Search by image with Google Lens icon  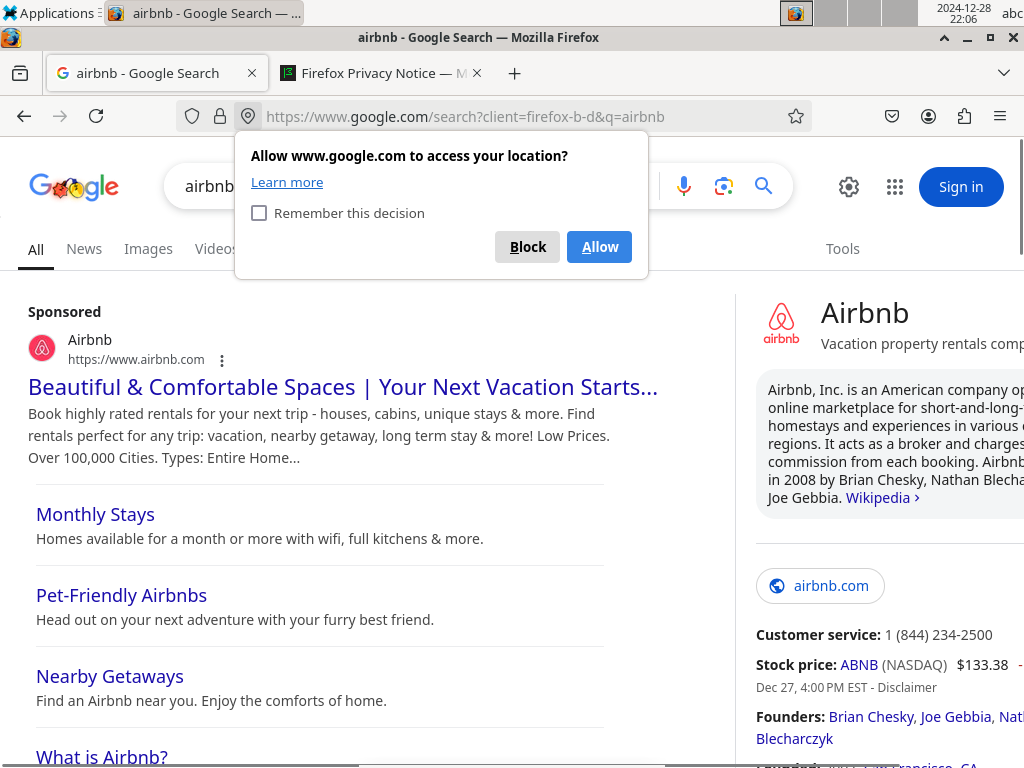[724, 186]
